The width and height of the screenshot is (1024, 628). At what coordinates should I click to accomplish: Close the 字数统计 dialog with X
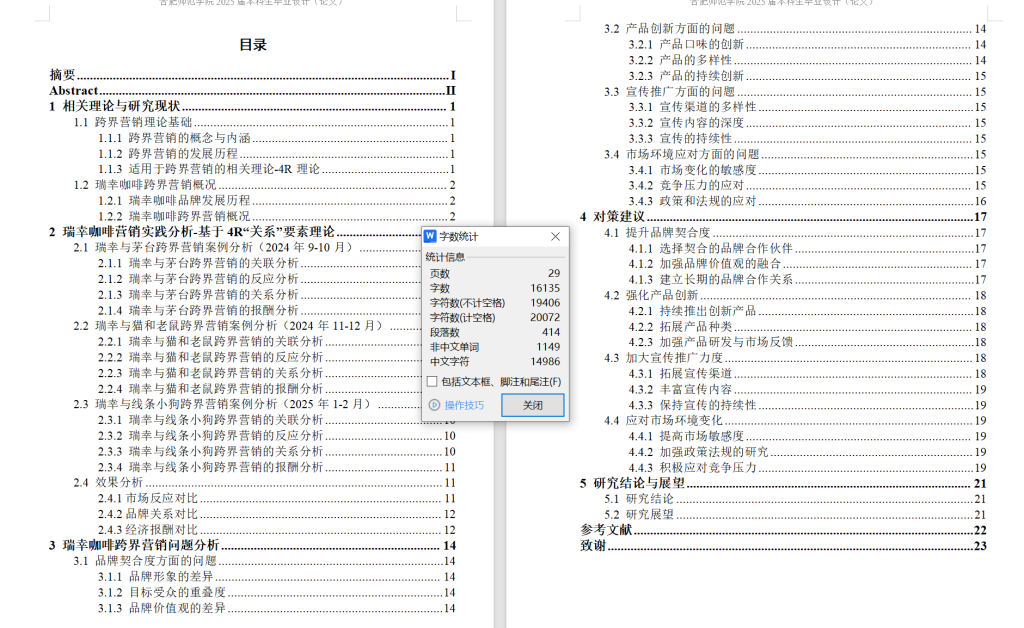pyautogui.click(x=556, y=237)
